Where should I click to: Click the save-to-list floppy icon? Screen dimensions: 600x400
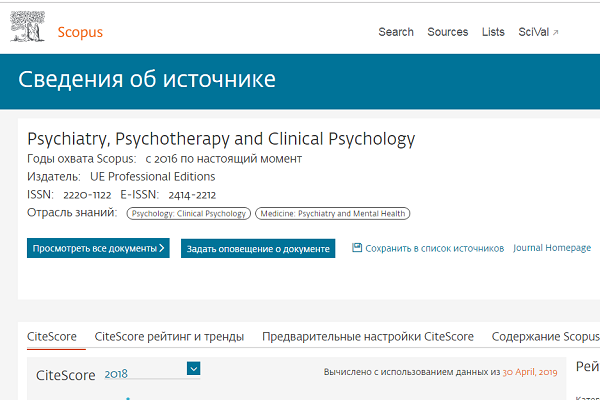point(357,248)
